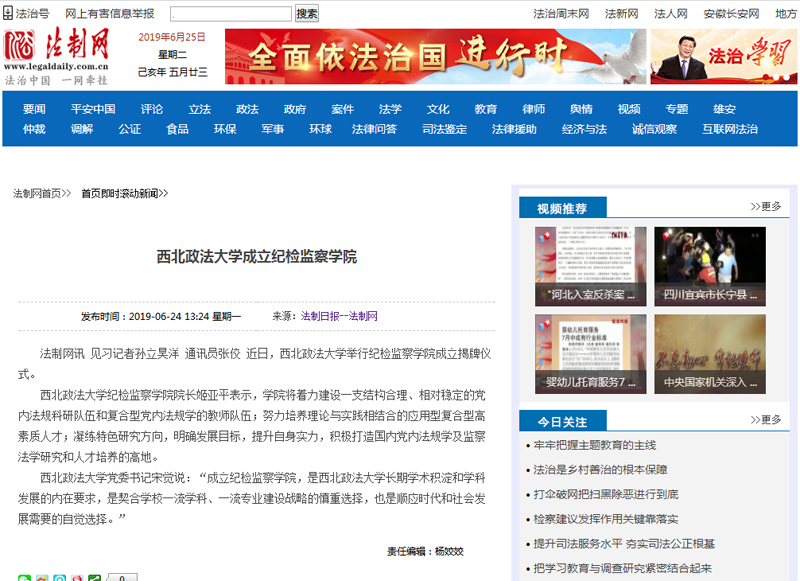The image size is (800, 581).
Task: Open the 四川宜宾市长宁县 video thumbnail
Action: [x=710, y=266]
